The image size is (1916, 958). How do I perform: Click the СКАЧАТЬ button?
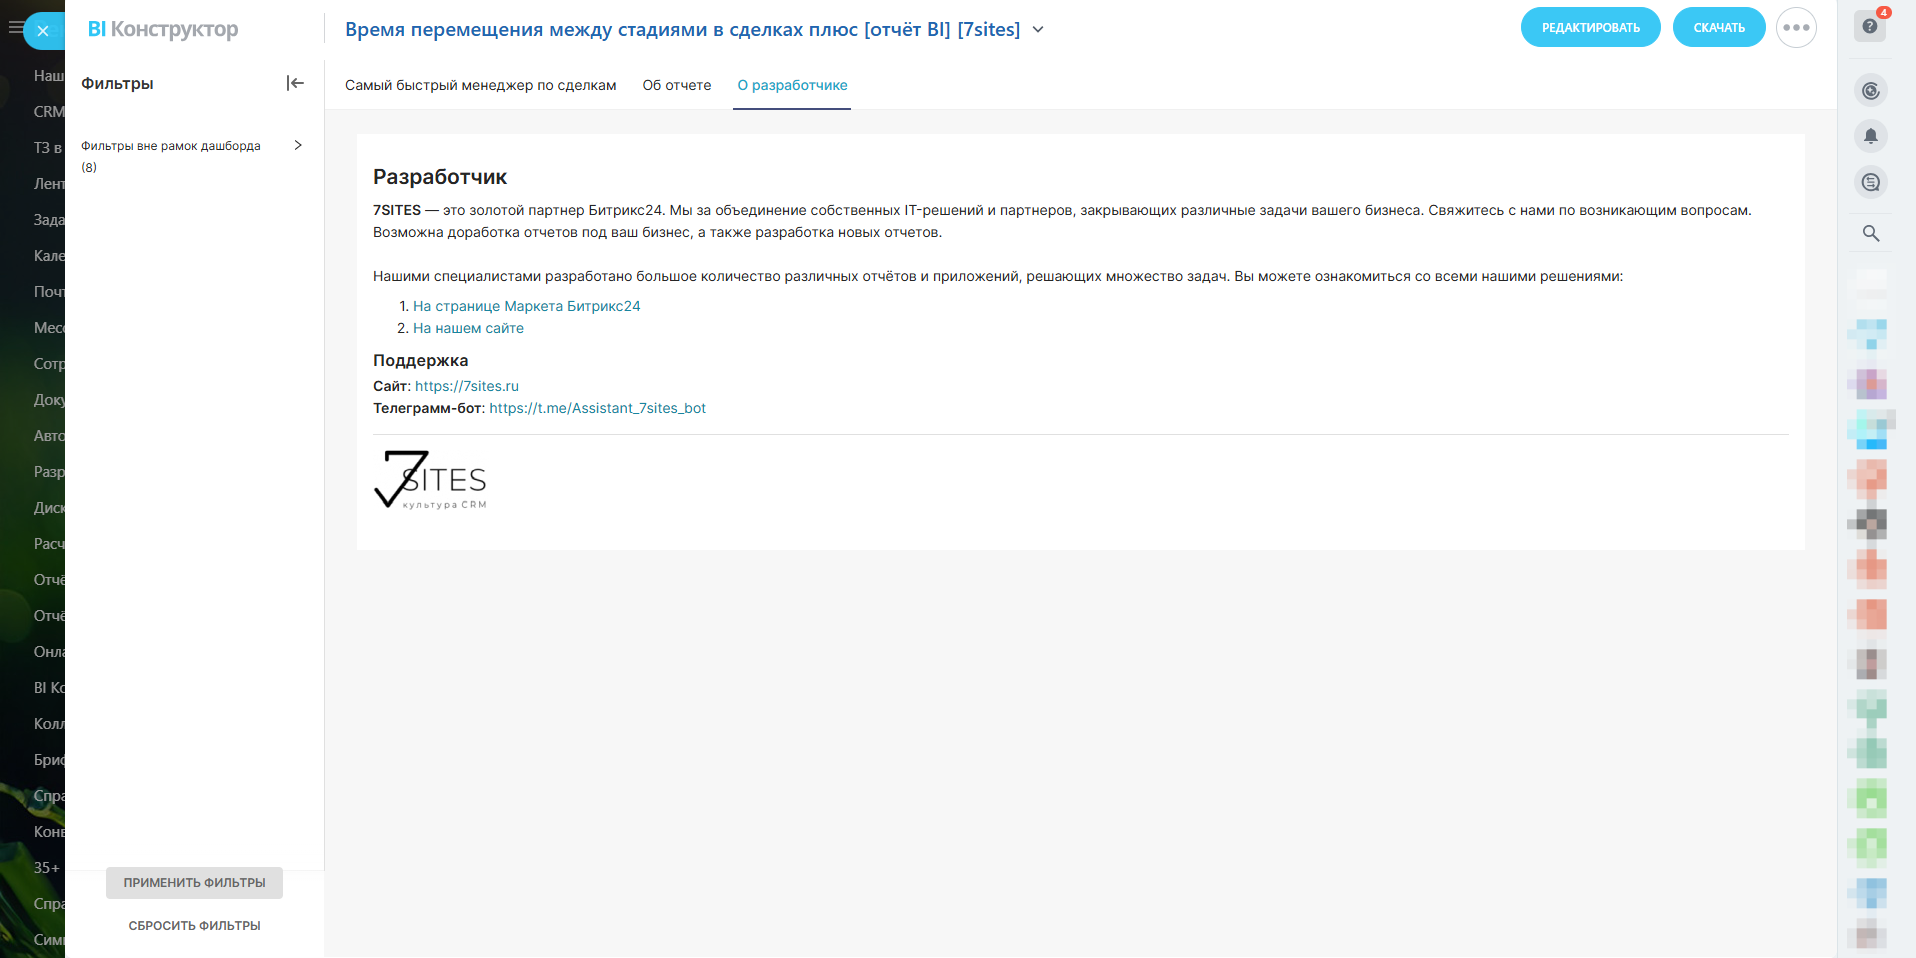tap(1719, 28)
